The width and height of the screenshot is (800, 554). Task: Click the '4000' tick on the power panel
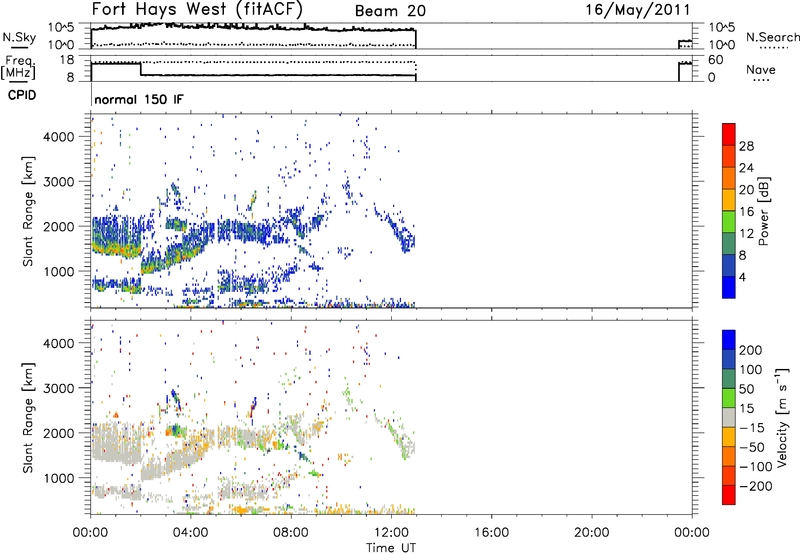58,137
